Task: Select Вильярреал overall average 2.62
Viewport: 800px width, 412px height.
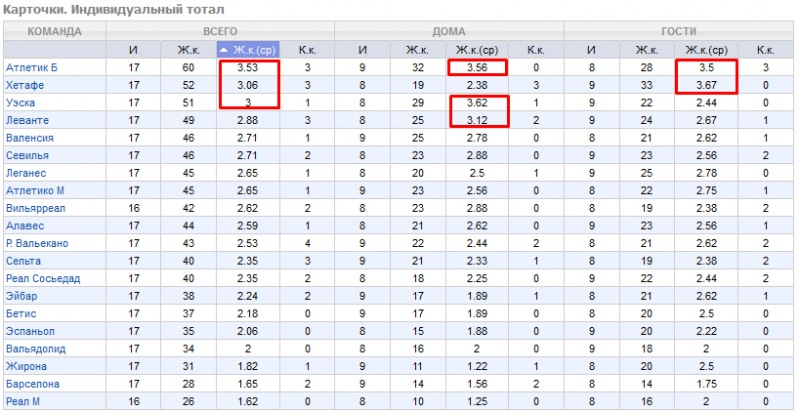Action: (248, 208)
